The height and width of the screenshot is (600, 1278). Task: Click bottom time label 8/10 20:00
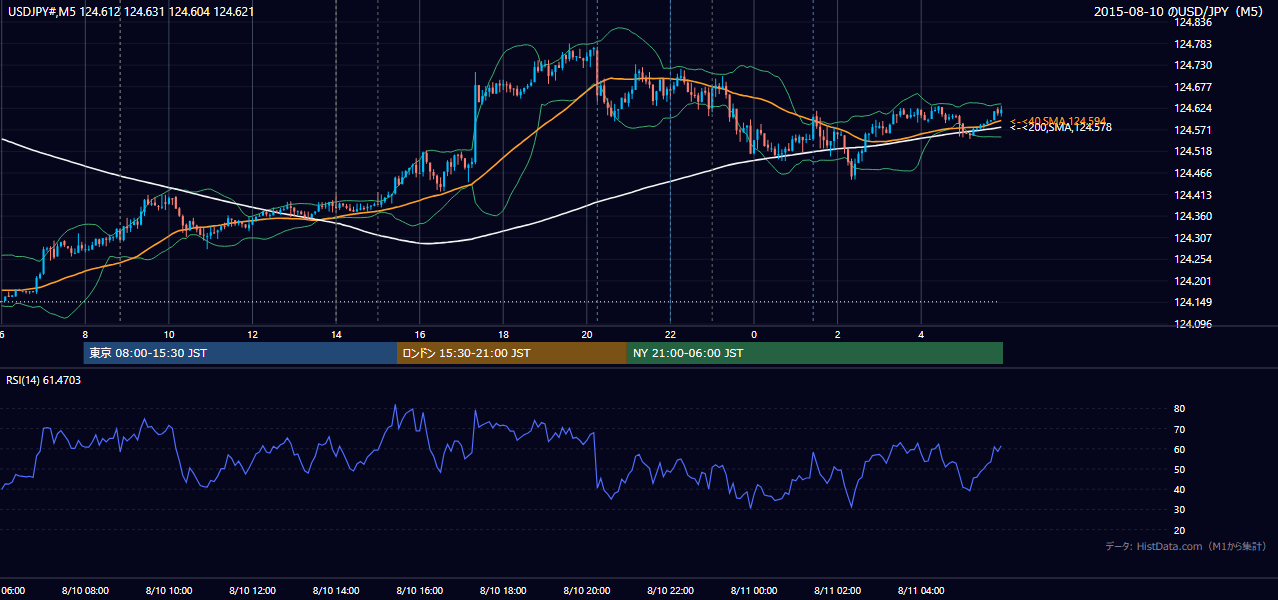(586, 591)
